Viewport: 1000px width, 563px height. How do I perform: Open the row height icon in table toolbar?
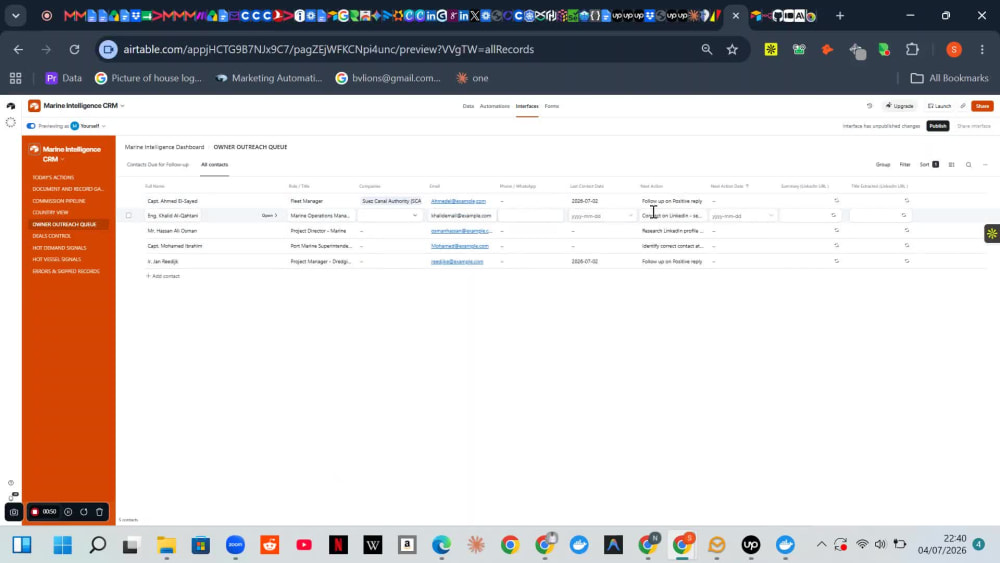coord(952,165)
